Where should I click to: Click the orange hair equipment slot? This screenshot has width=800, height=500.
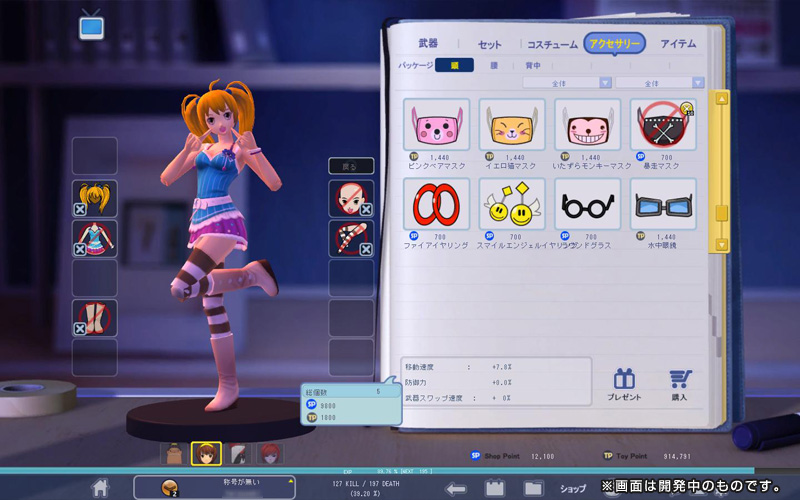(95, 198)
